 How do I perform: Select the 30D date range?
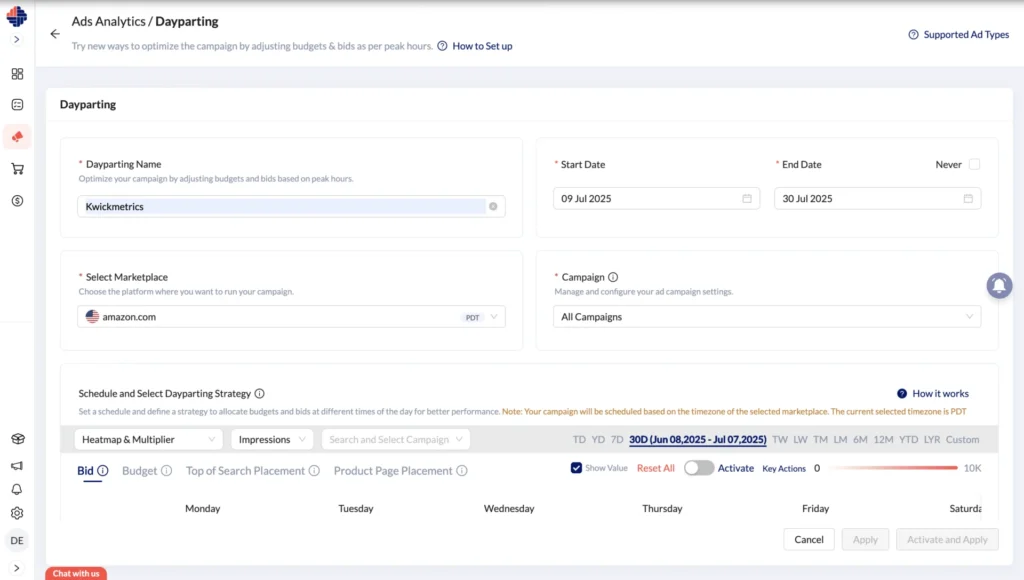[697, 440]
